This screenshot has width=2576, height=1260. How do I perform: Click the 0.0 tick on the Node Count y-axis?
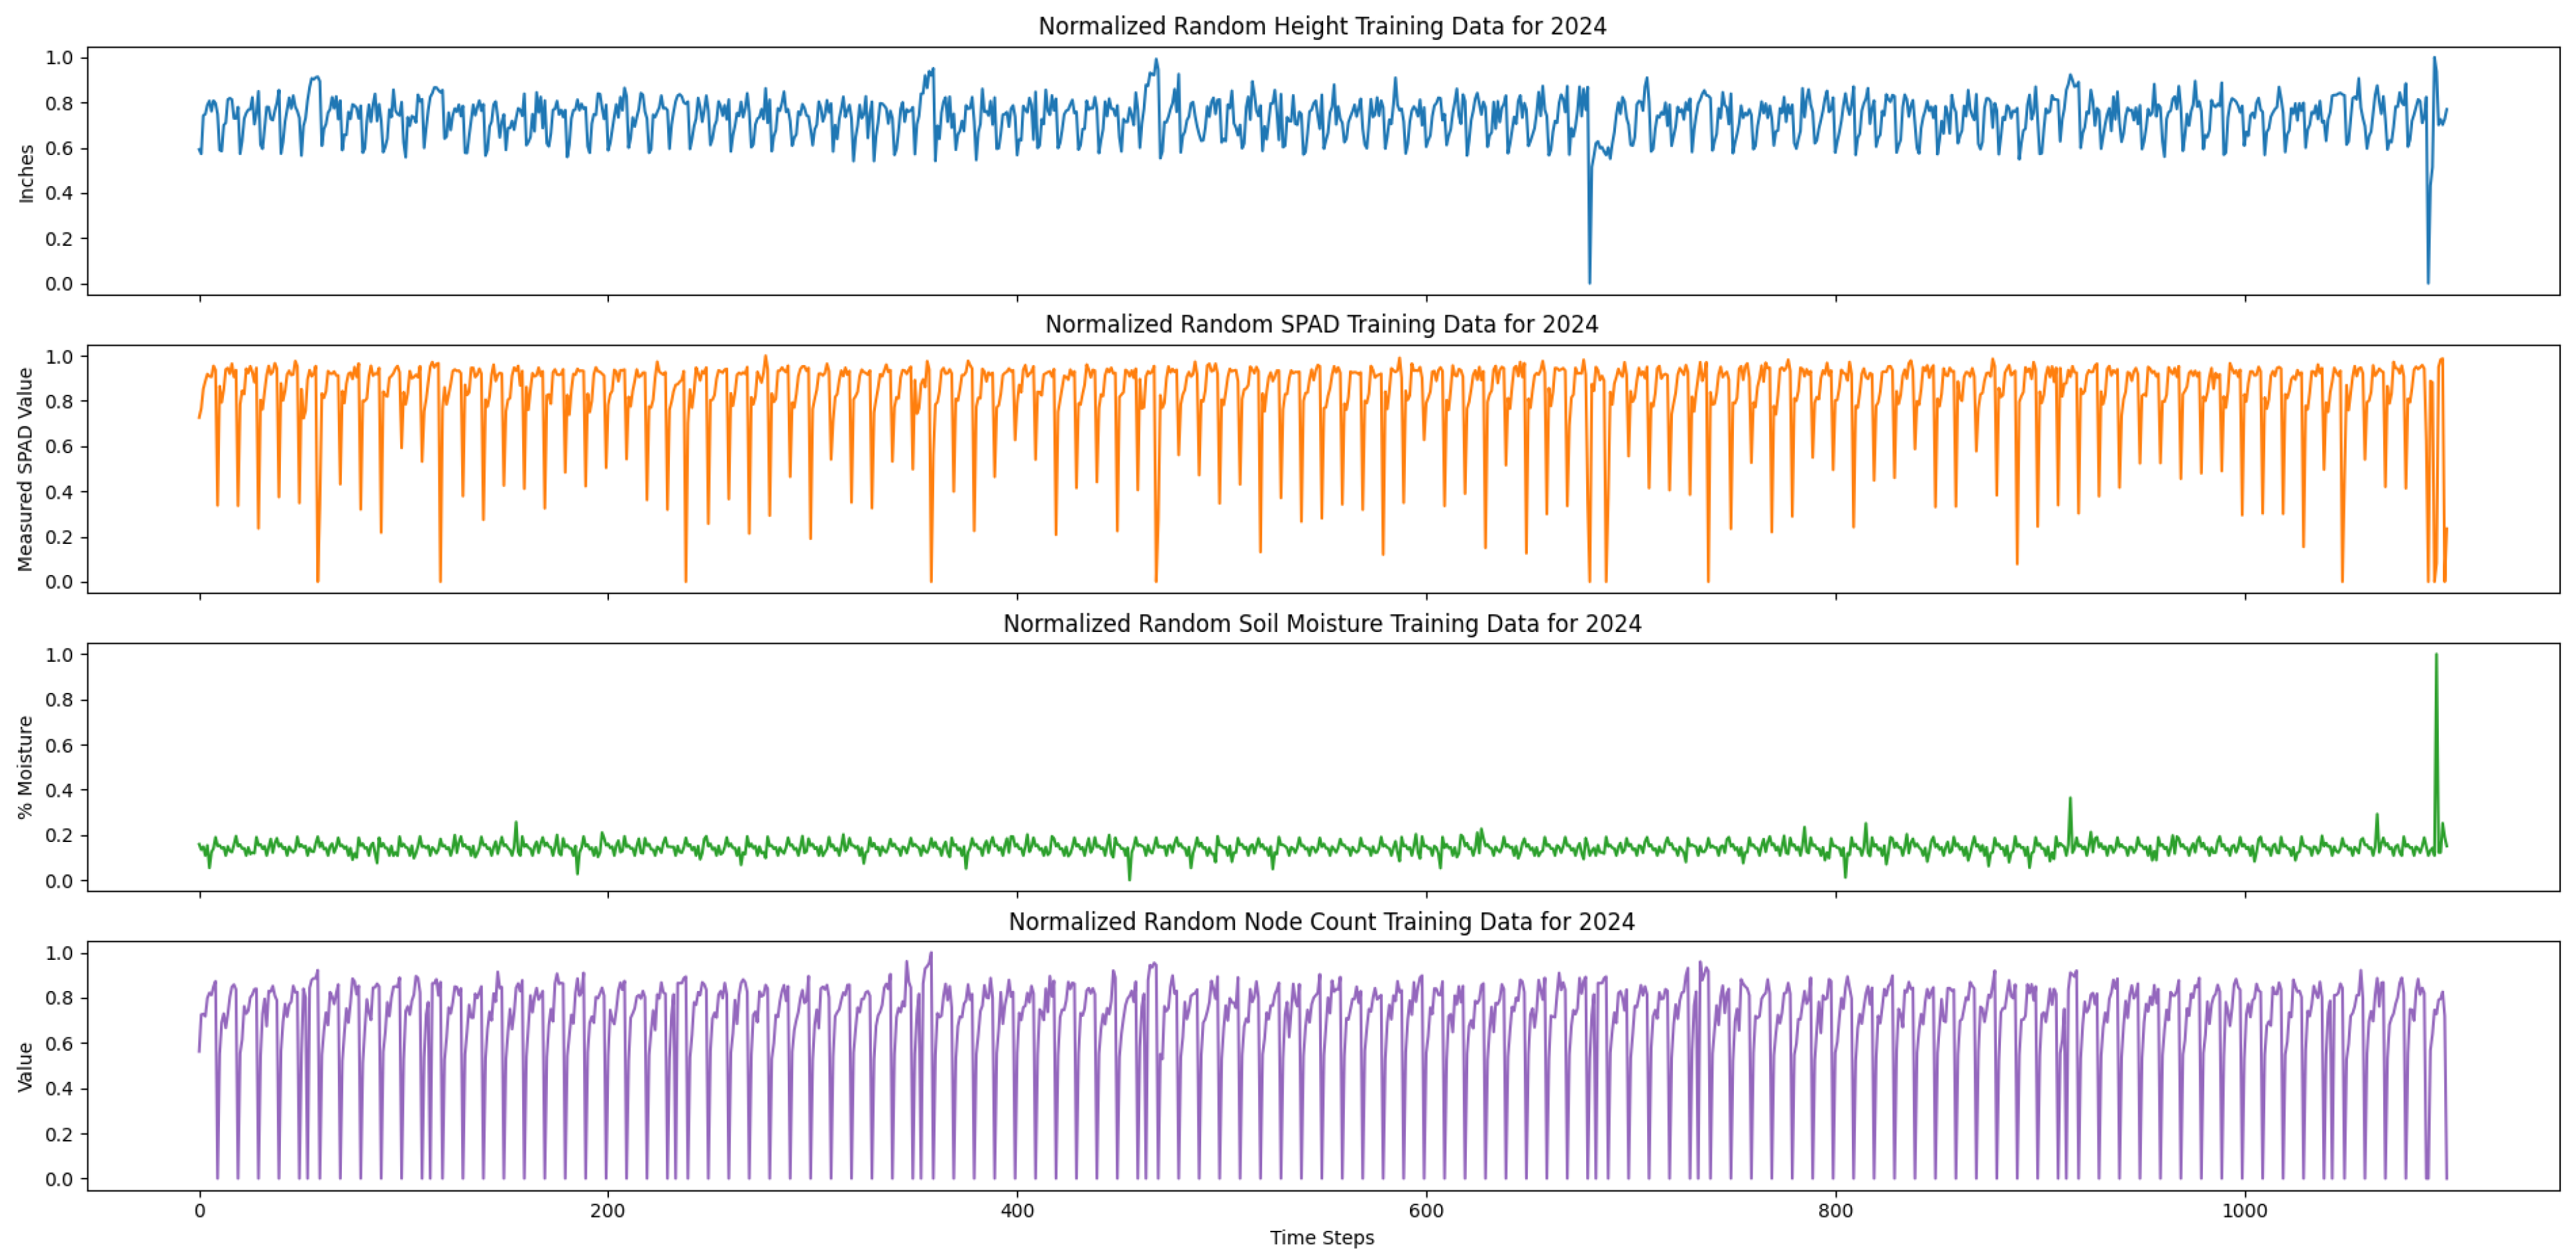tap(59, 1179)
